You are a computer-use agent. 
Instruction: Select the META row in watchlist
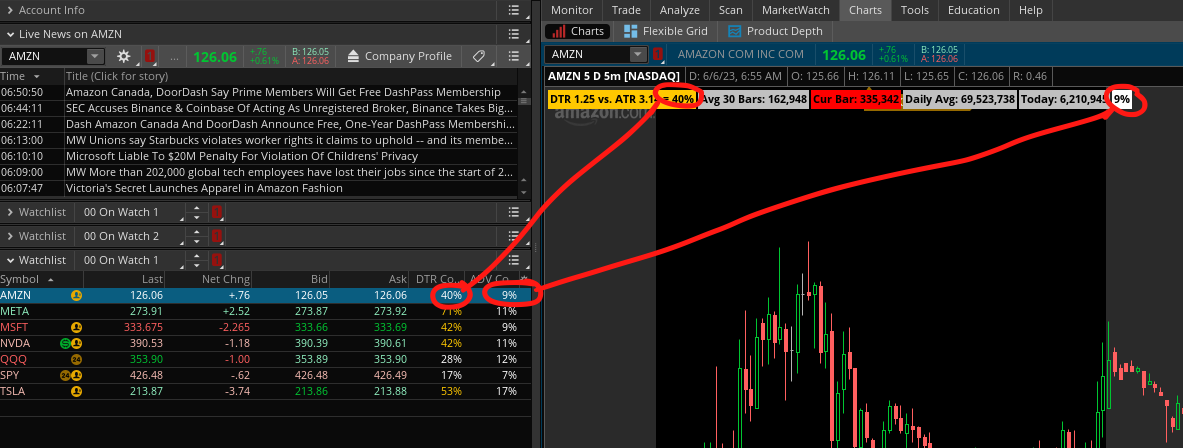[266, 311]
